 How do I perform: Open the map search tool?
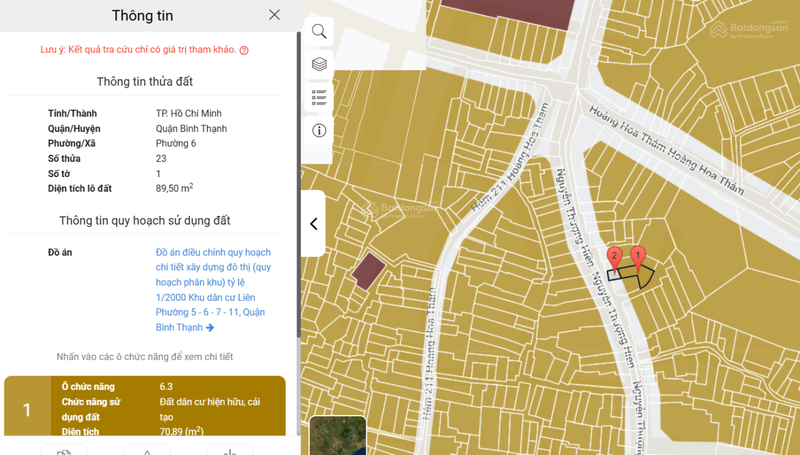pos(319,31)
